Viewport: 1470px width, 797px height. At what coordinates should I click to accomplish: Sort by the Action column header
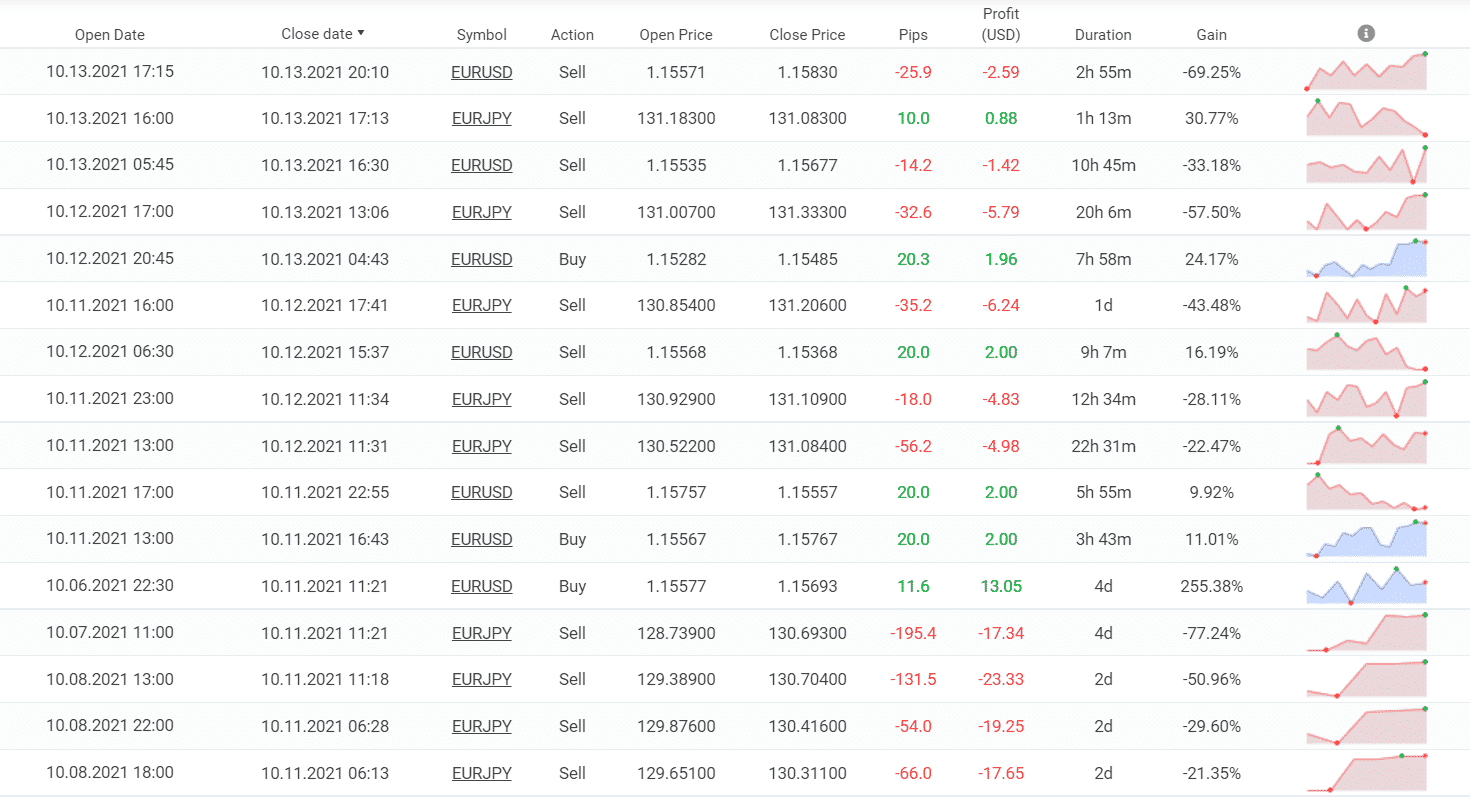(572, 35)
